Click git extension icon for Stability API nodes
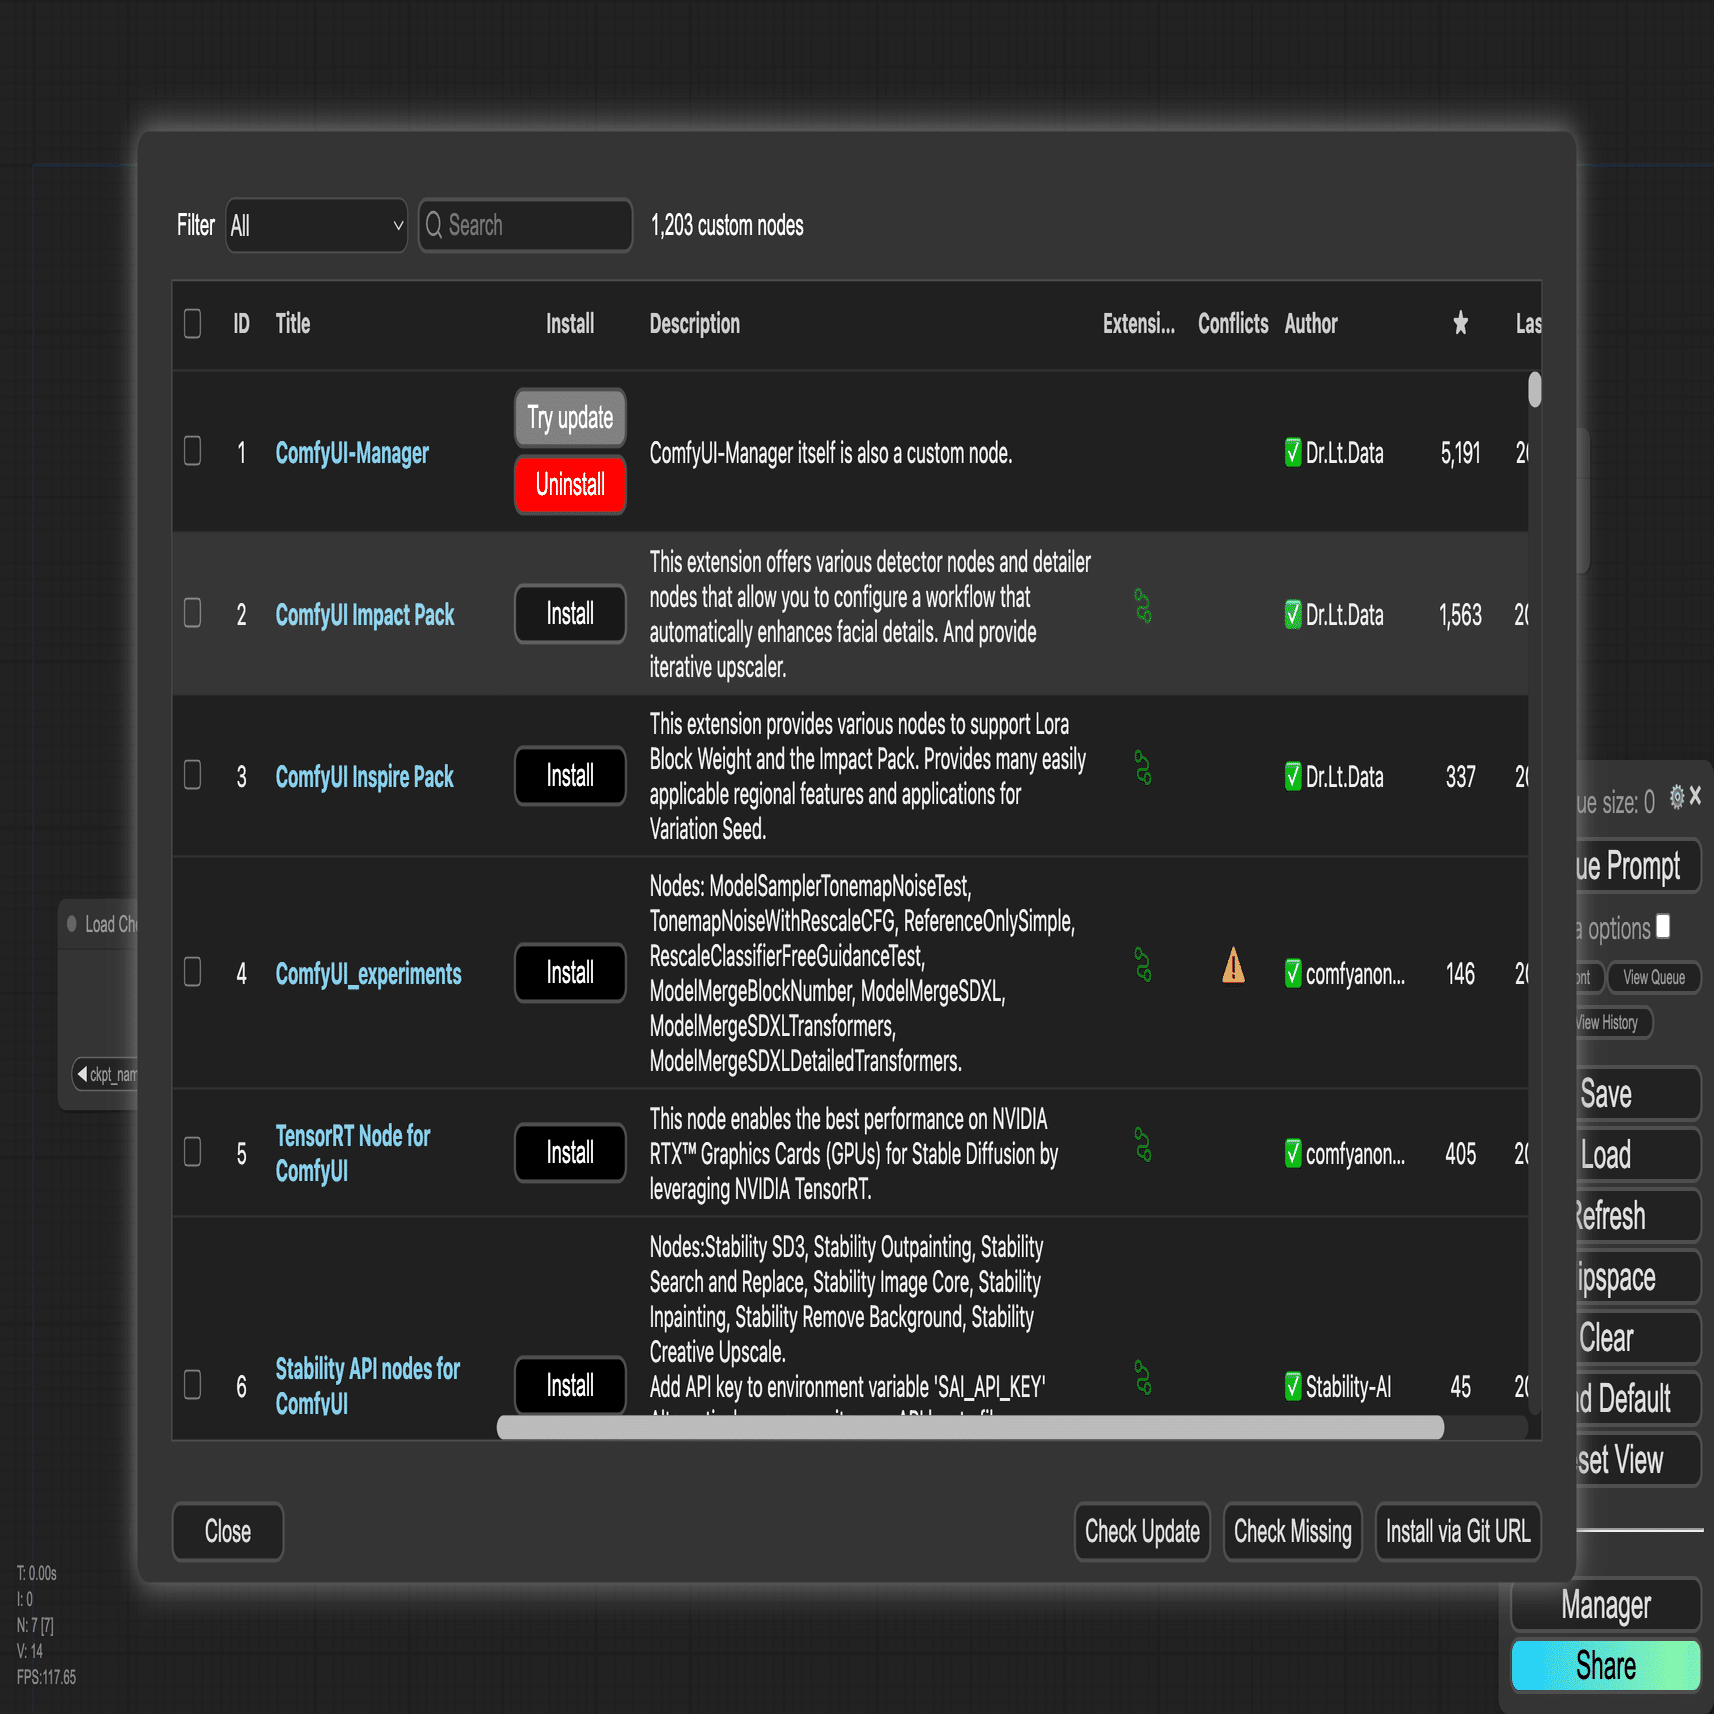 1142,1378
